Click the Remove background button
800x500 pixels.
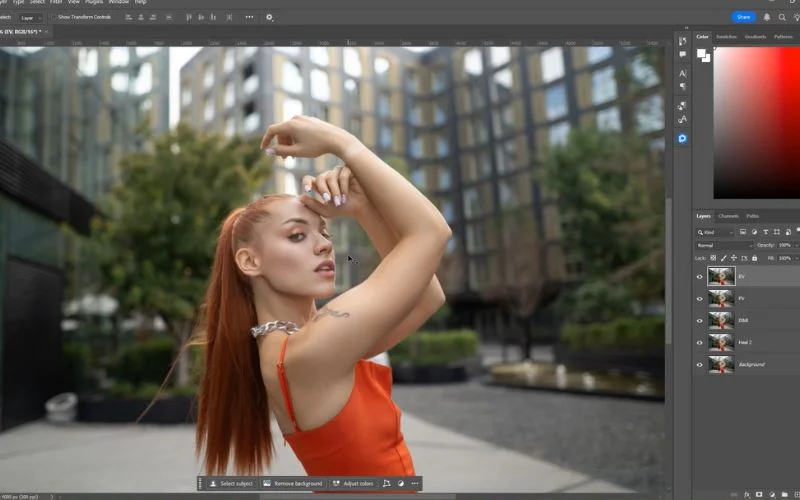[294, 483]
